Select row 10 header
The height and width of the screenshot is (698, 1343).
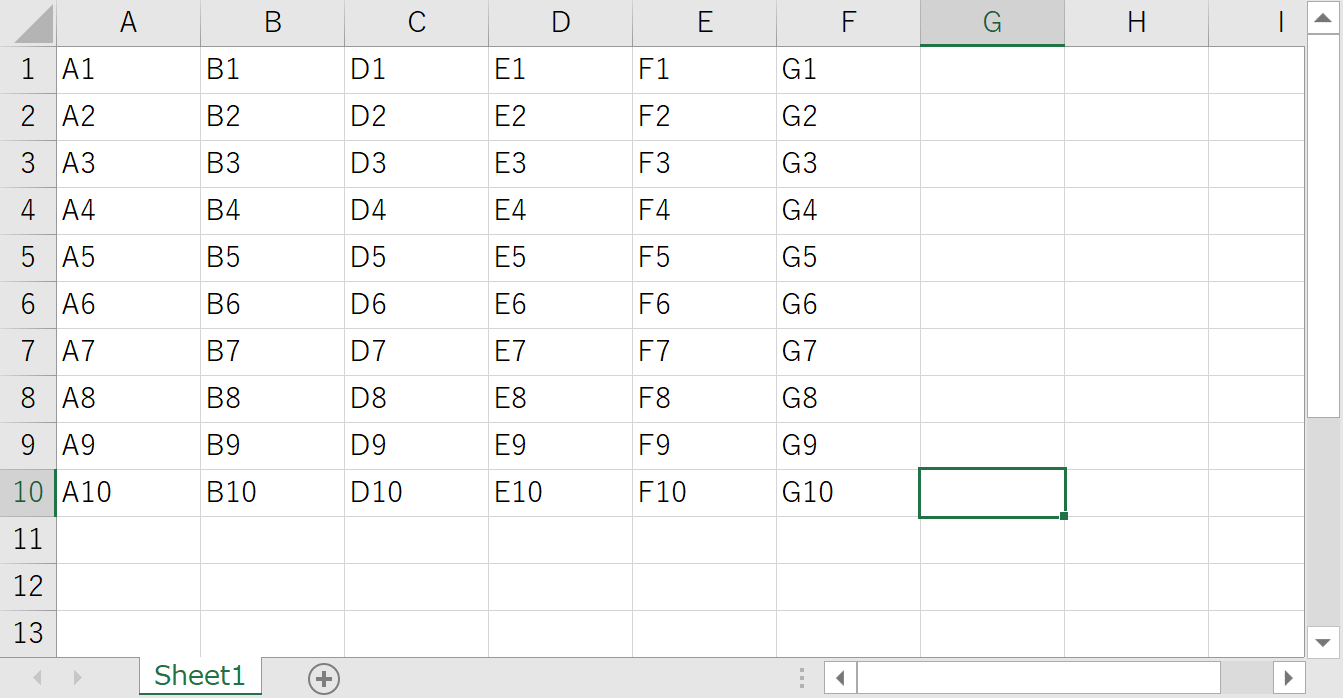tap(28, 492)
